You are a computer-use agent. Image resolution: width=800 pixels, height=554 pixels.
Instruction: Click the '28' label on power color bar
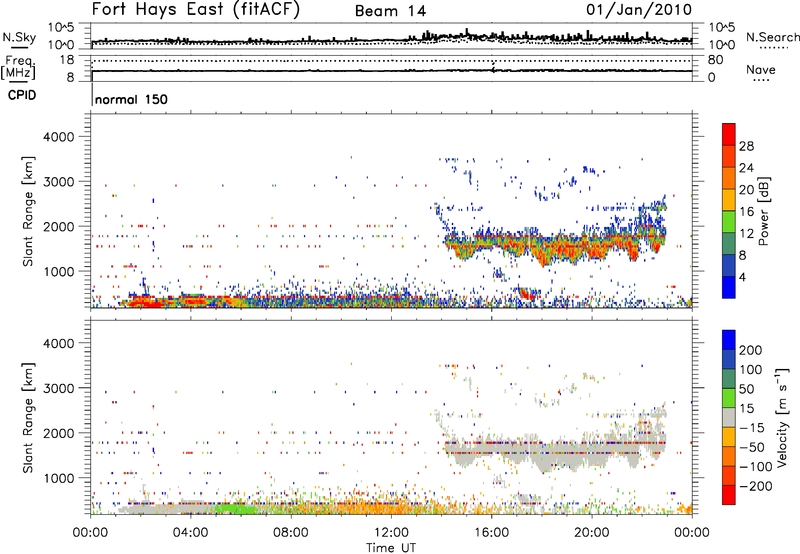click(746, 146)
